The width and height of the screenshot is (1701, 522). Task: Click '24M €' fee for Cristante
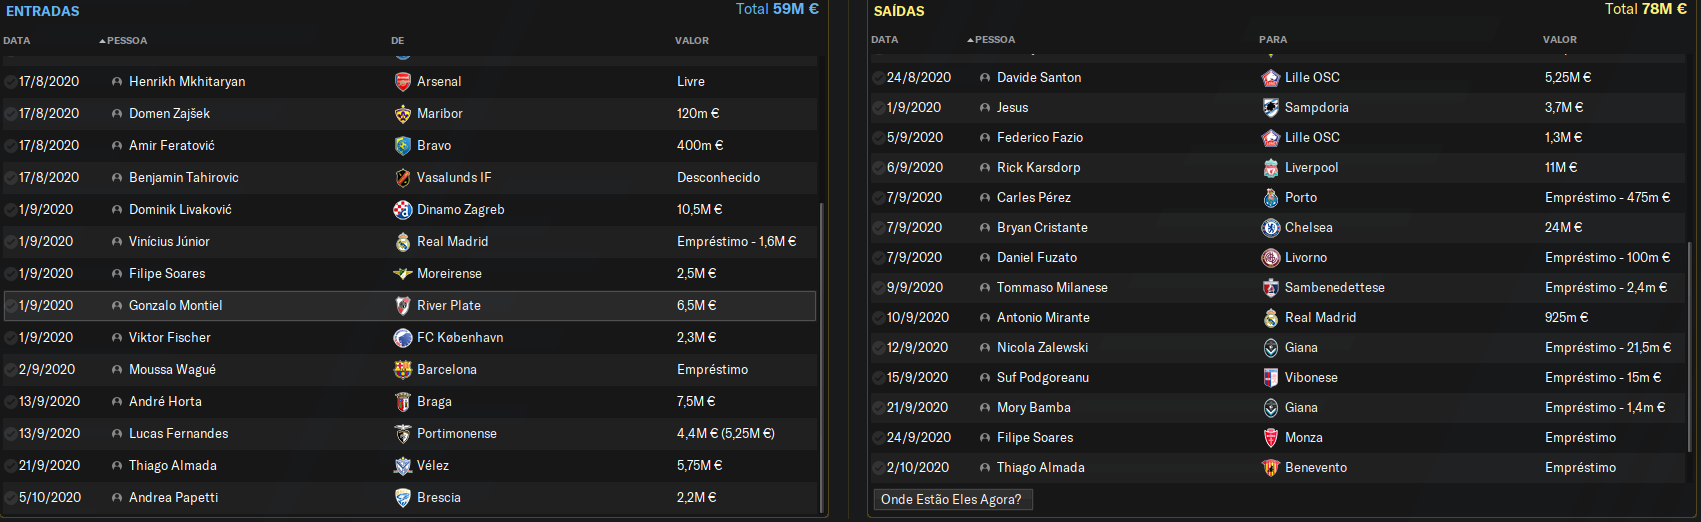(x=1564, y=228)
